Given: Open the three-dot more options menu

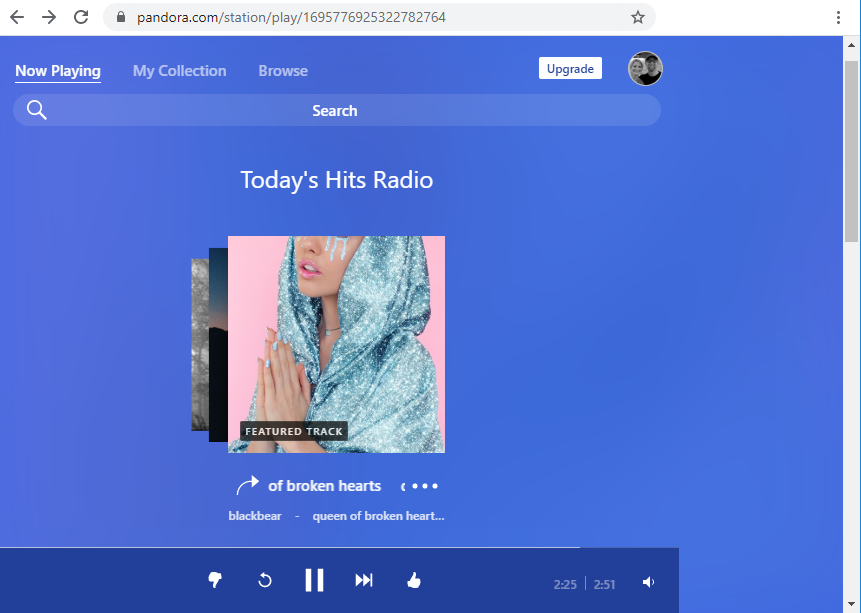Looking at the screenshot, I should click(x=425, y=487).
